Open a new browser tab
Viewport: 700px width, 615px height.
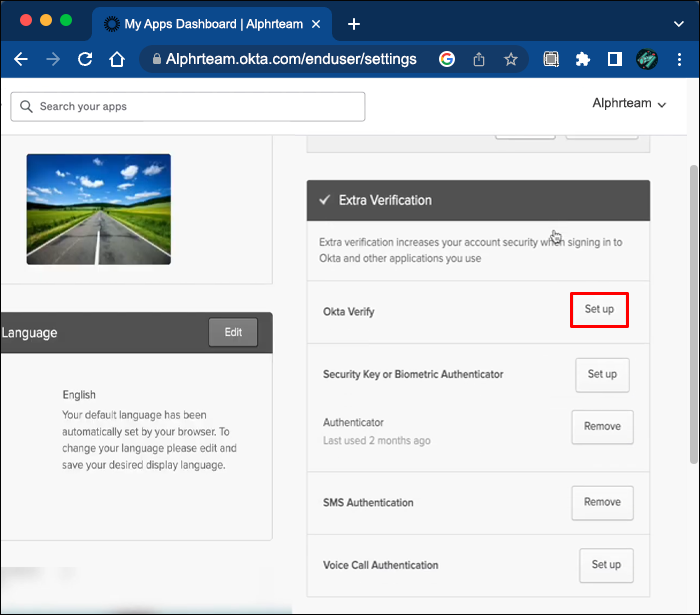click(x=353, y=24)
